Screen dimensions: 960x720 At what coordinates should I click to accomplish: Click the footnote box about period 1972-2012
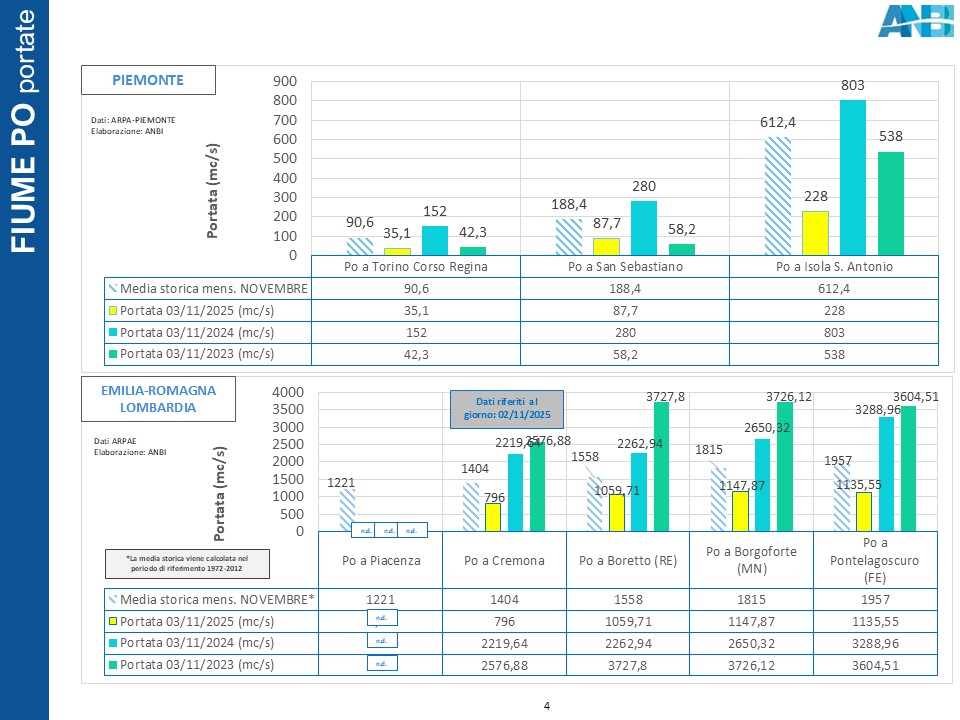(187, 564)
